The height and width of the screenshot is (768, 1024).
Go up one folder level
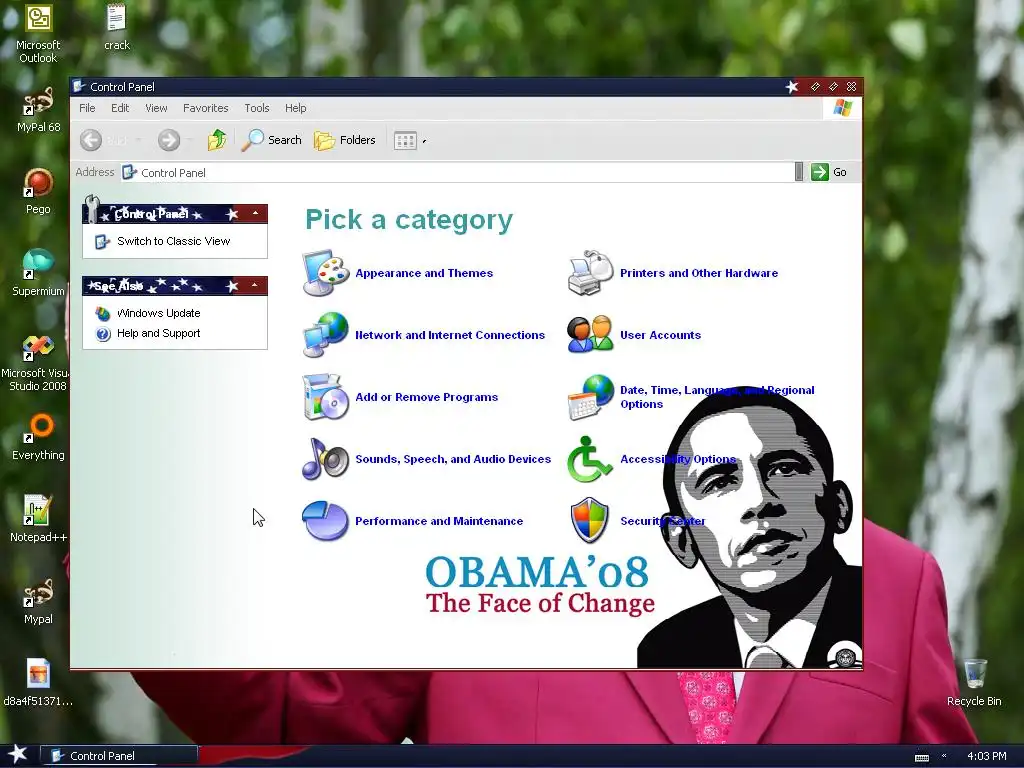217,140
